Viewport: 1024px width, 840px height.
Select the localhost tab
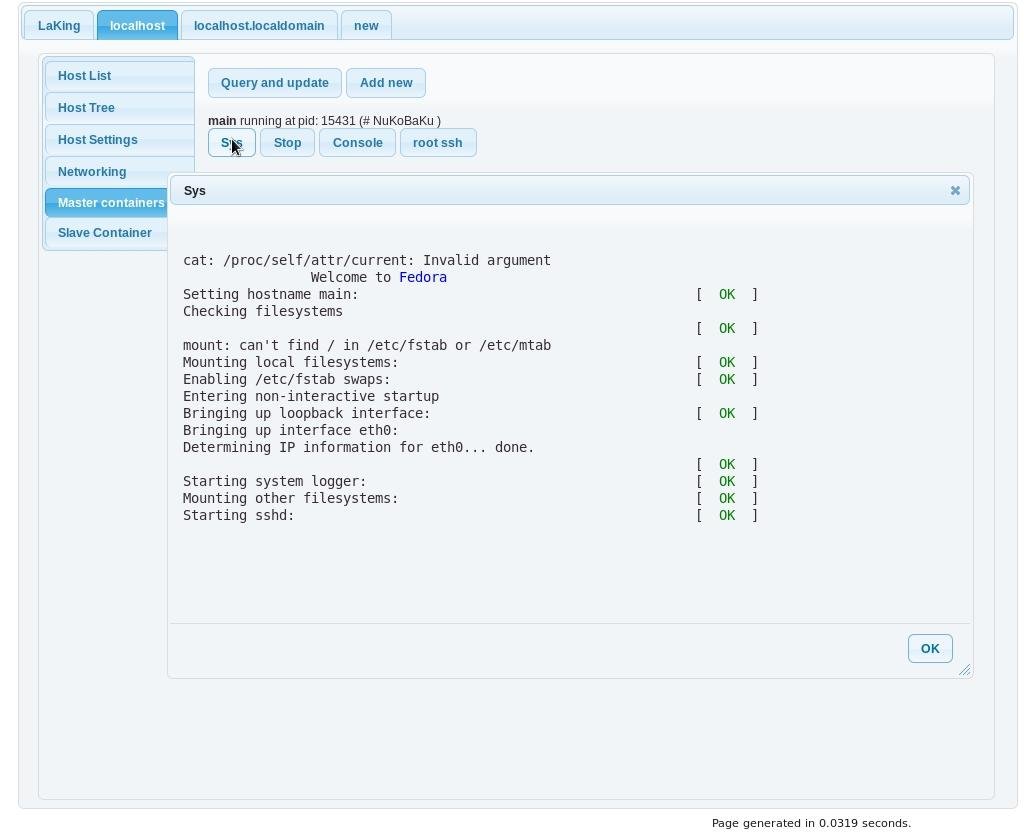(x=137, y=25)
